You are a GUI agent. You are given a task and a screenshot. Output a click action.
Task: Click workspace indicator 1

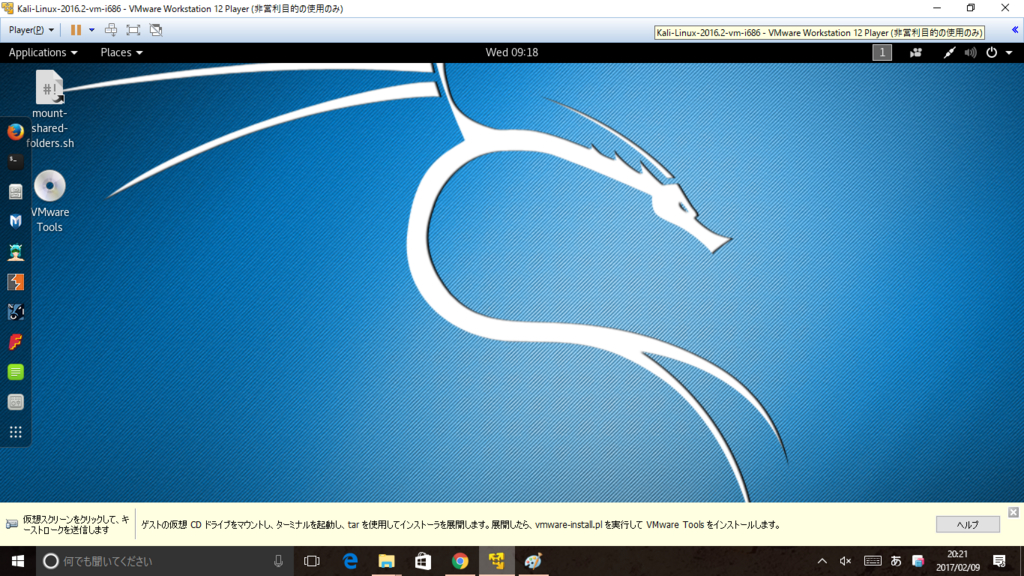click(882, 52)
